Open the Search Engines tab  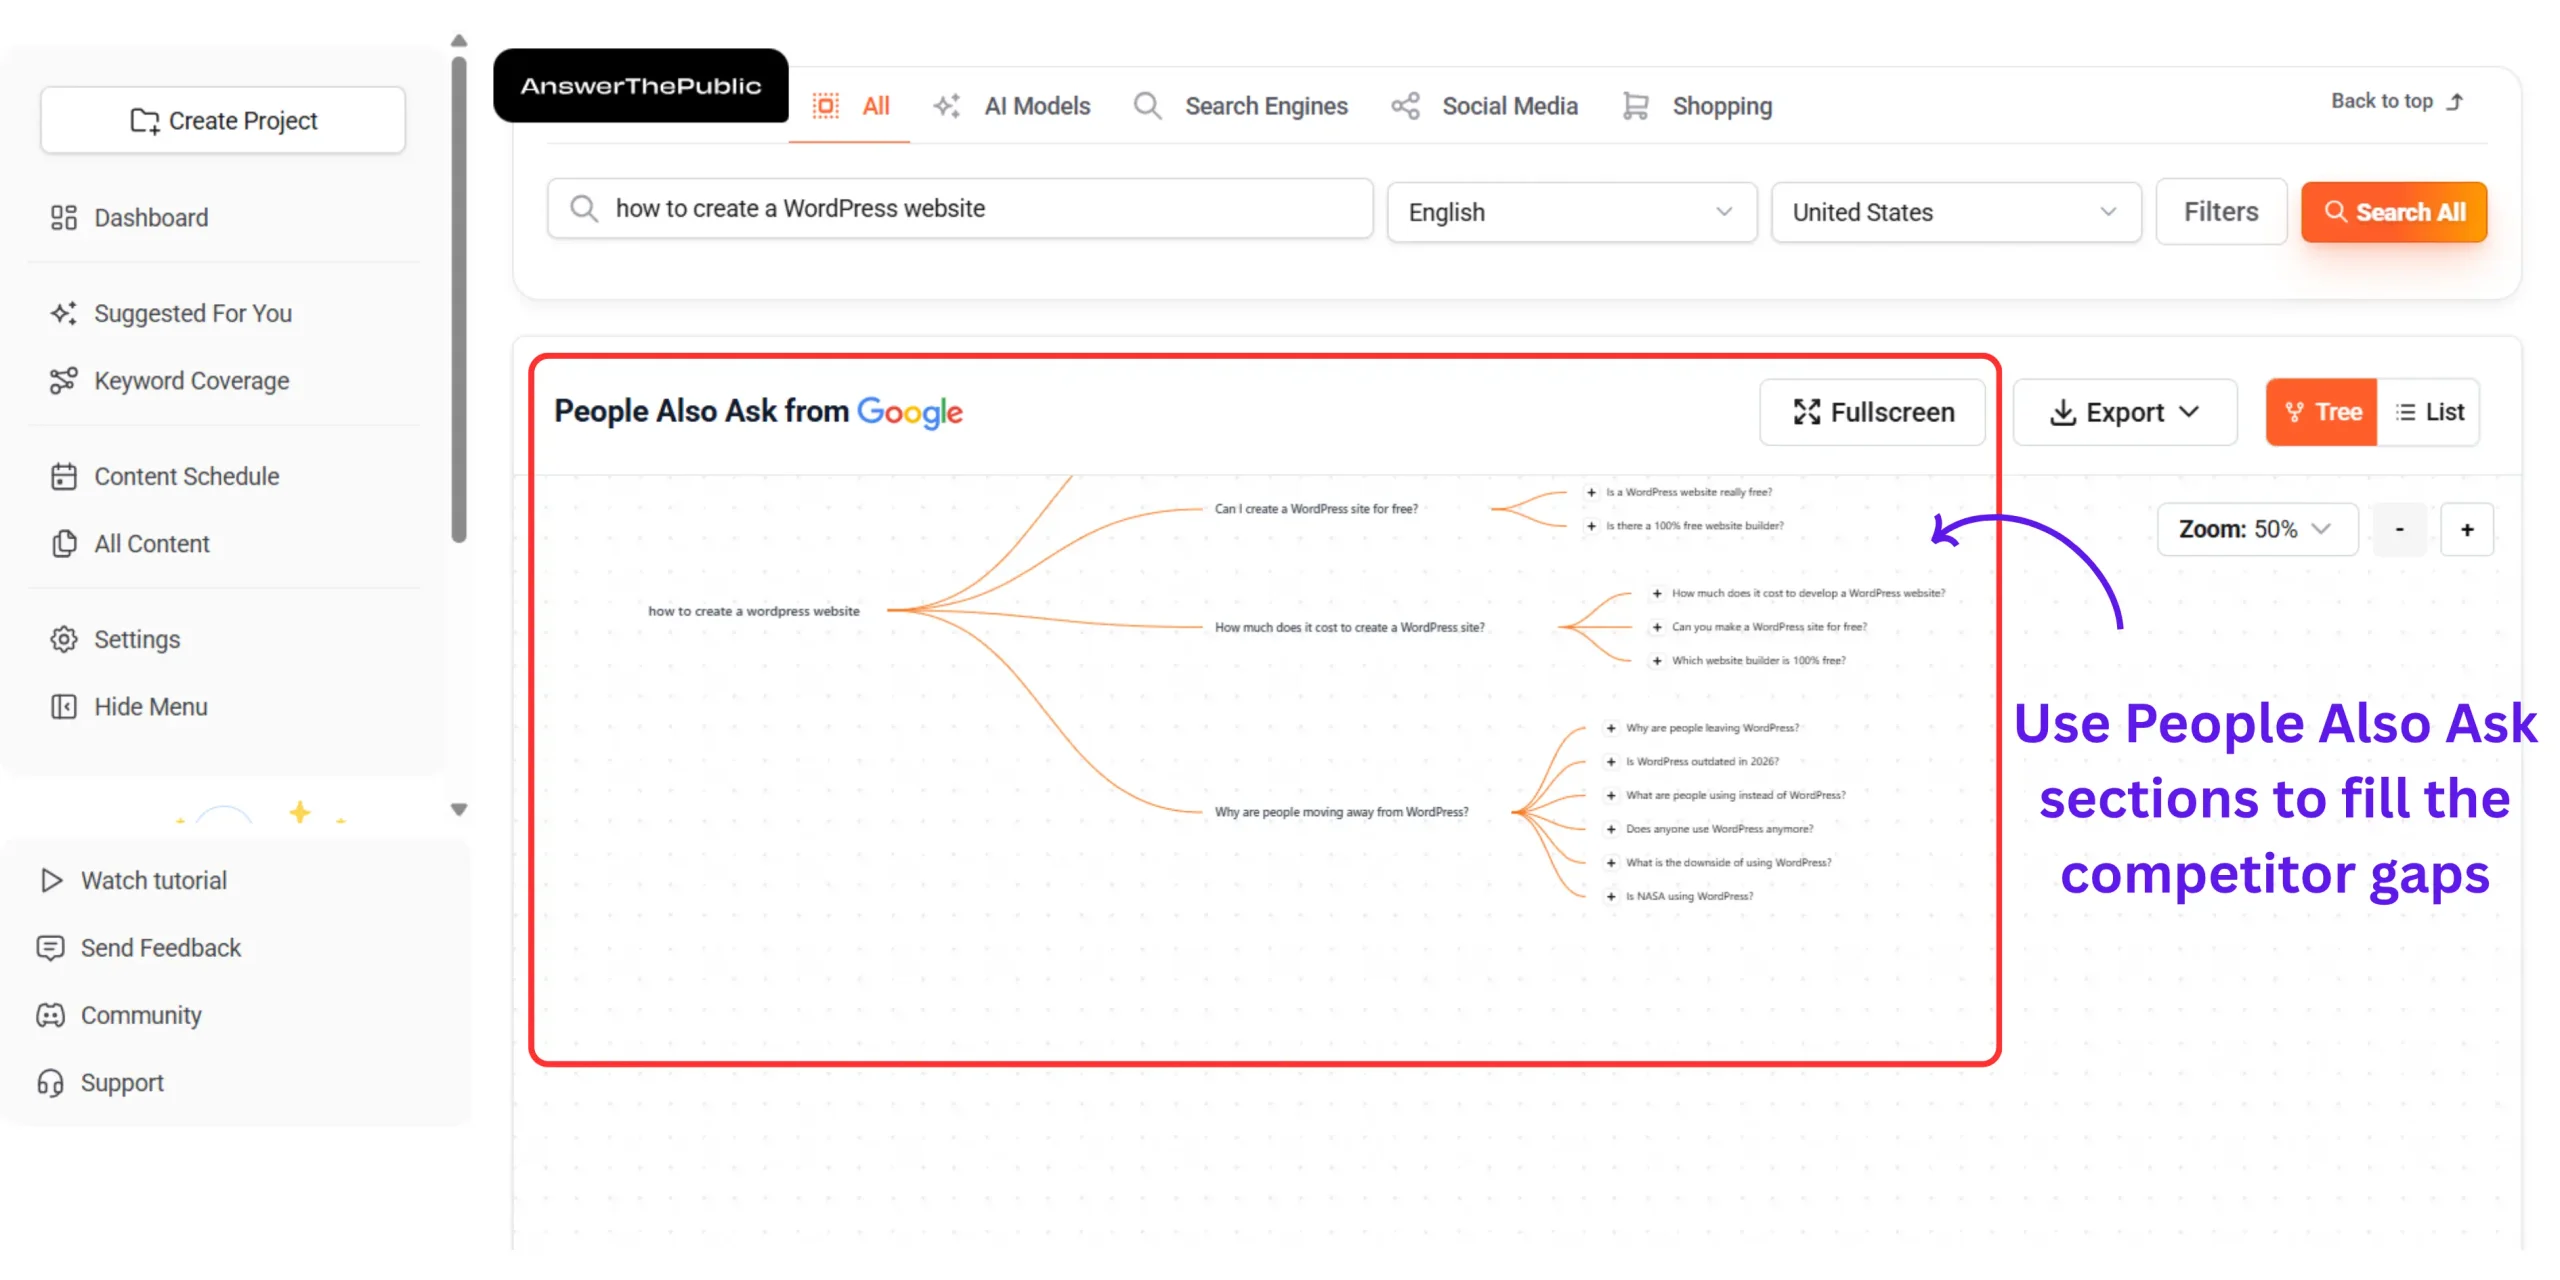1241,105
